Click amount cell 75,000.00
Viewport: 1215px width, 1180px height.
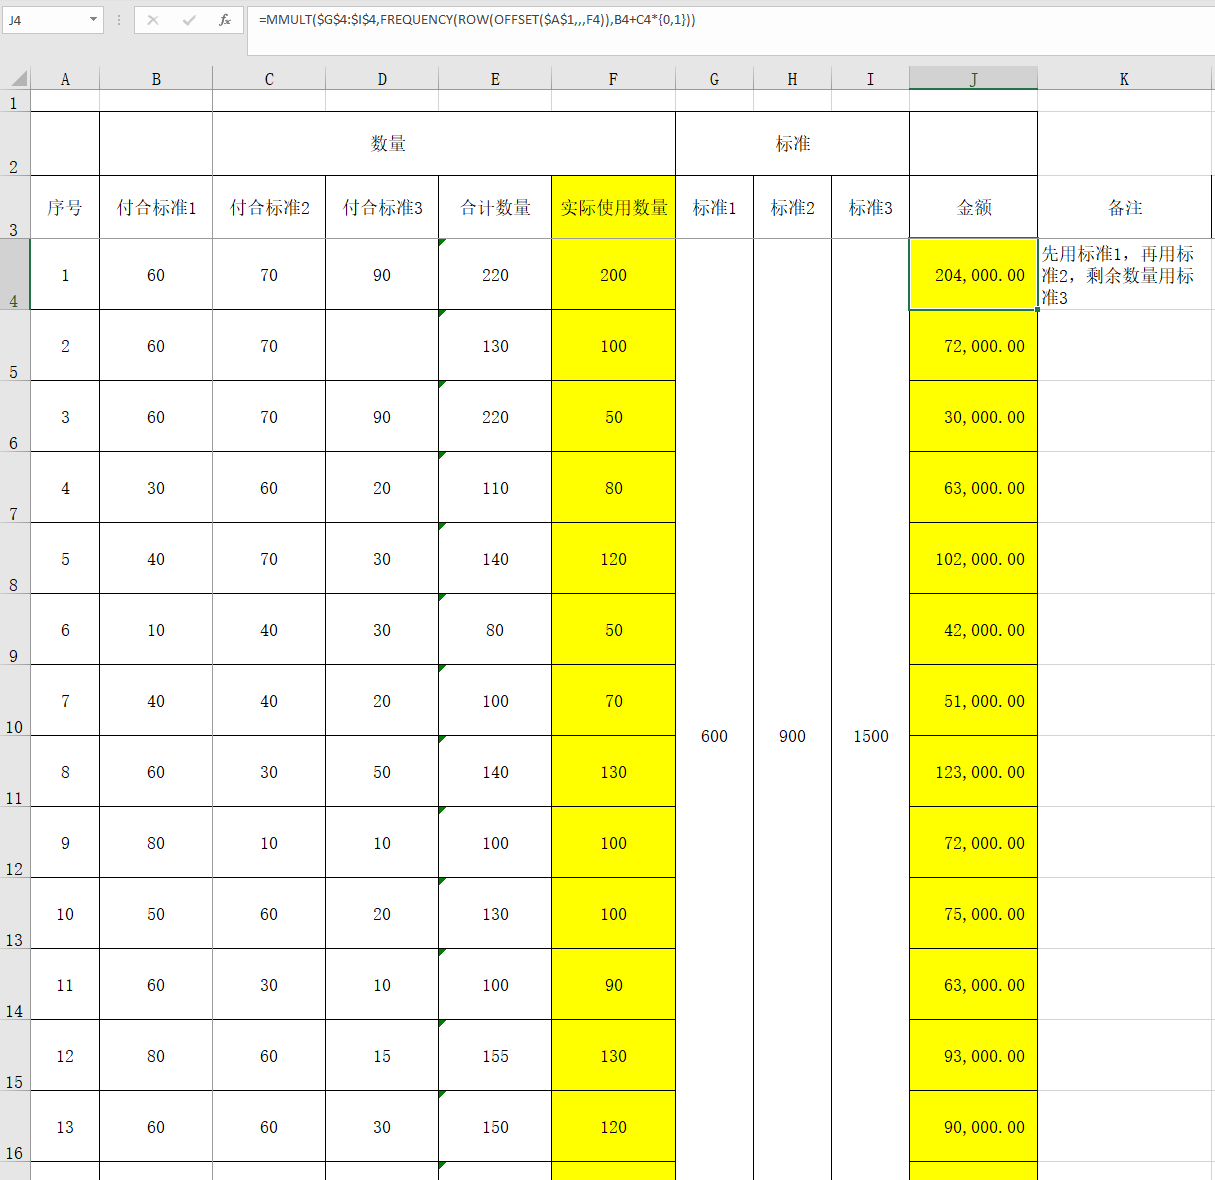pyautogui.click(x=973, y=913)
